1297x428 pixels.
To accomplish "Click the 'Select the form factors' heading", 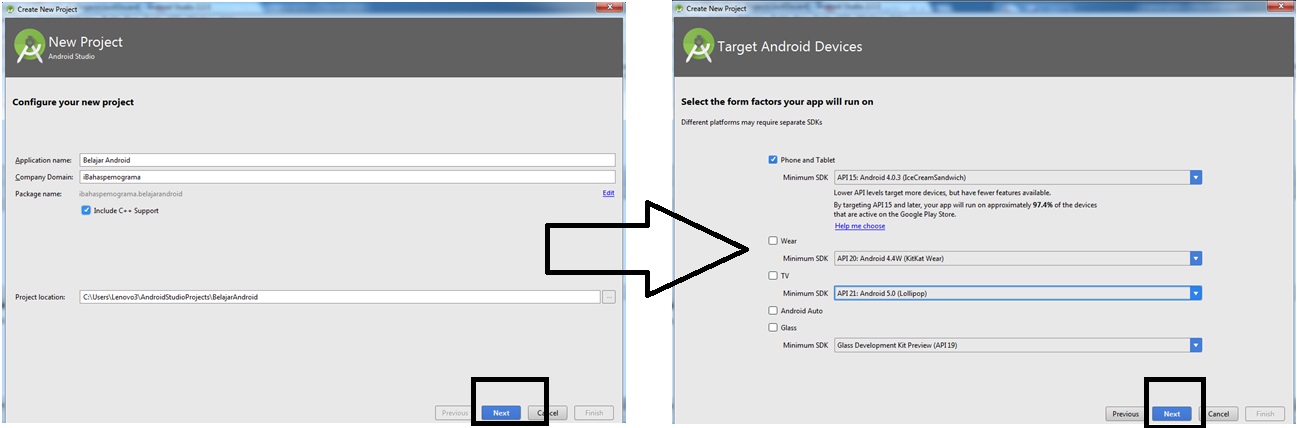I will click(x=777, y=102).
